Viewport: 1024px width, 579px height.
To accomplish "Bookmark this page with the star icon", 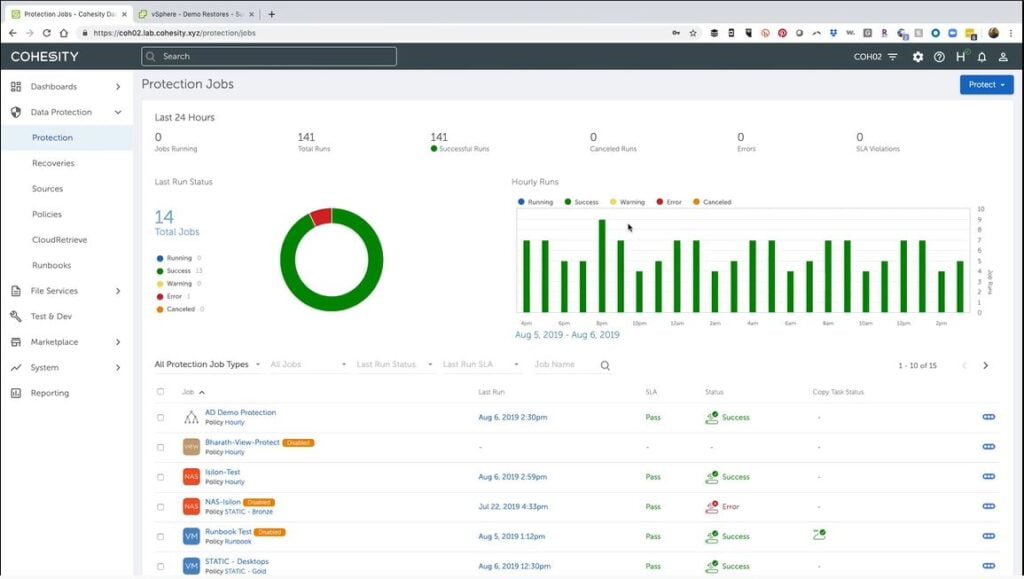I will click(x=693, y=33).
